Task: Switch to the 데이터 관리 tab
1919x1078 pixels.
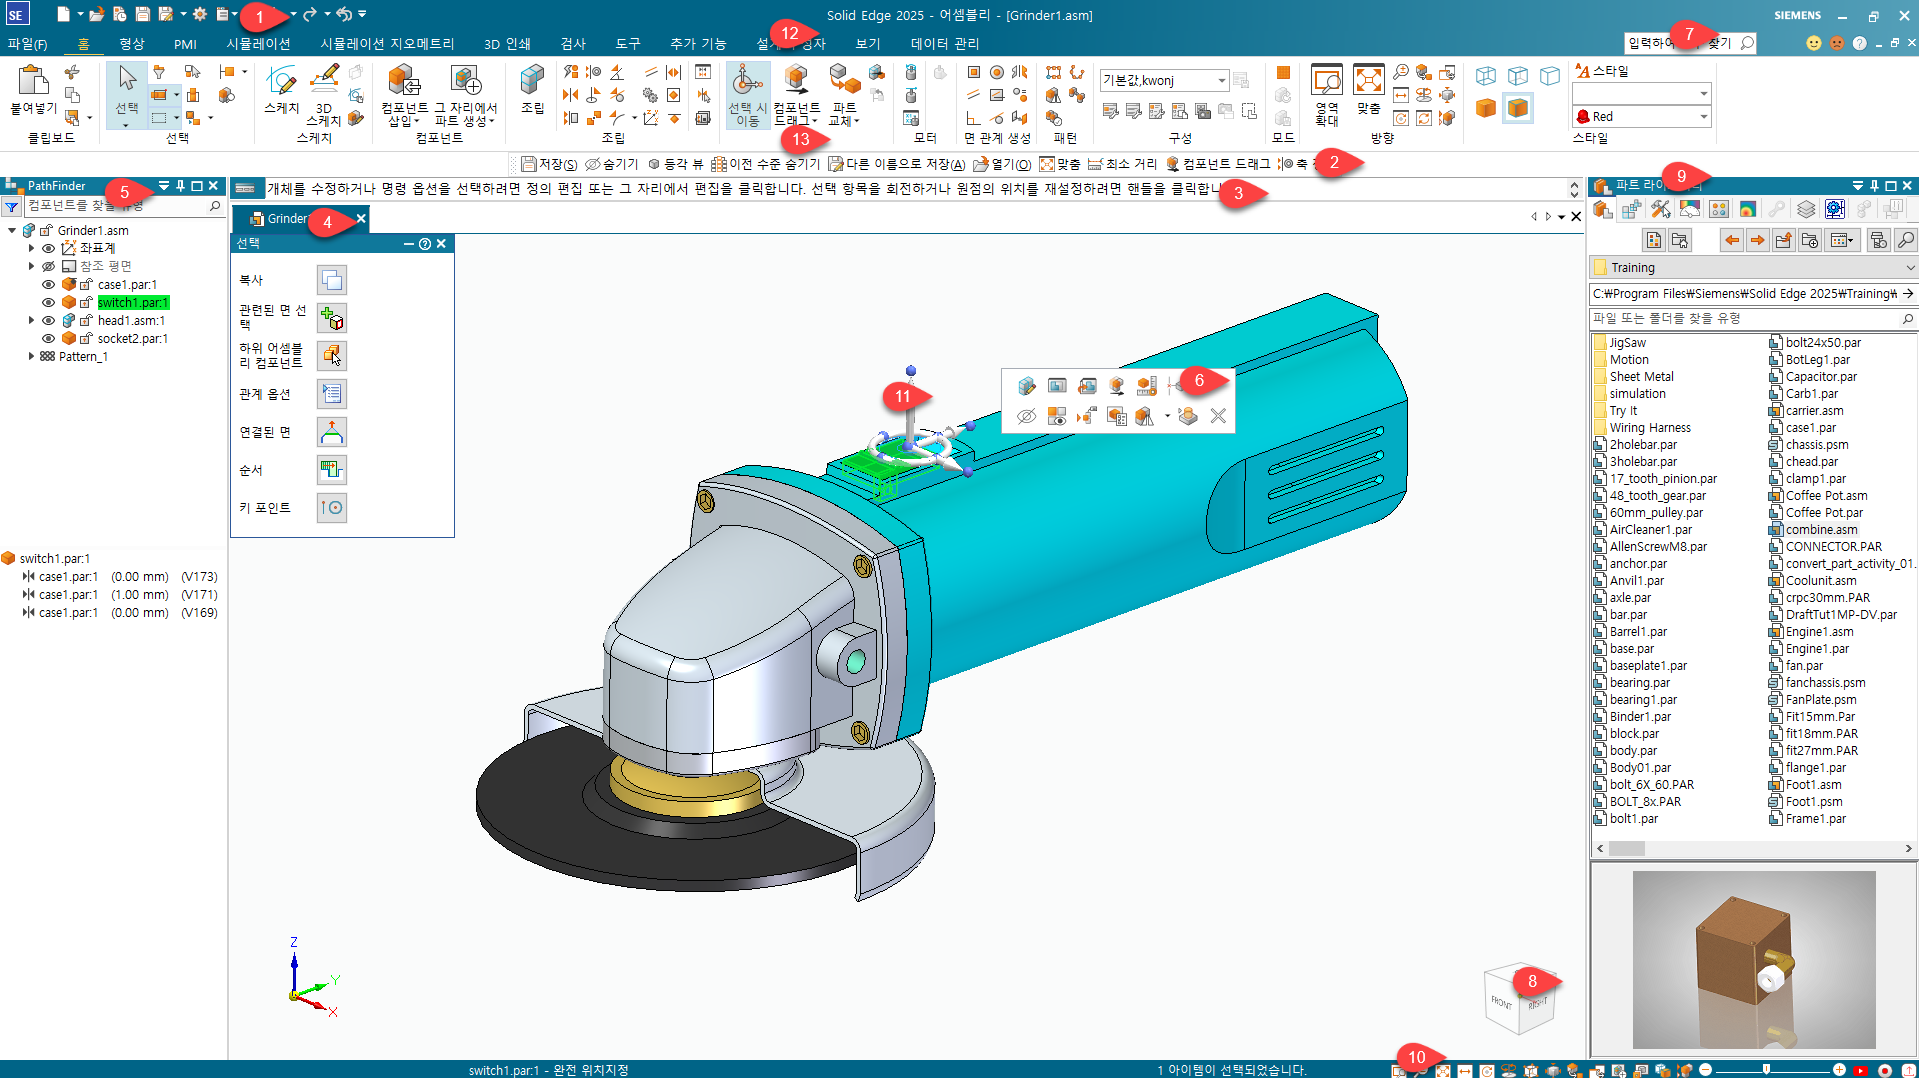Action: coord(944,44)
